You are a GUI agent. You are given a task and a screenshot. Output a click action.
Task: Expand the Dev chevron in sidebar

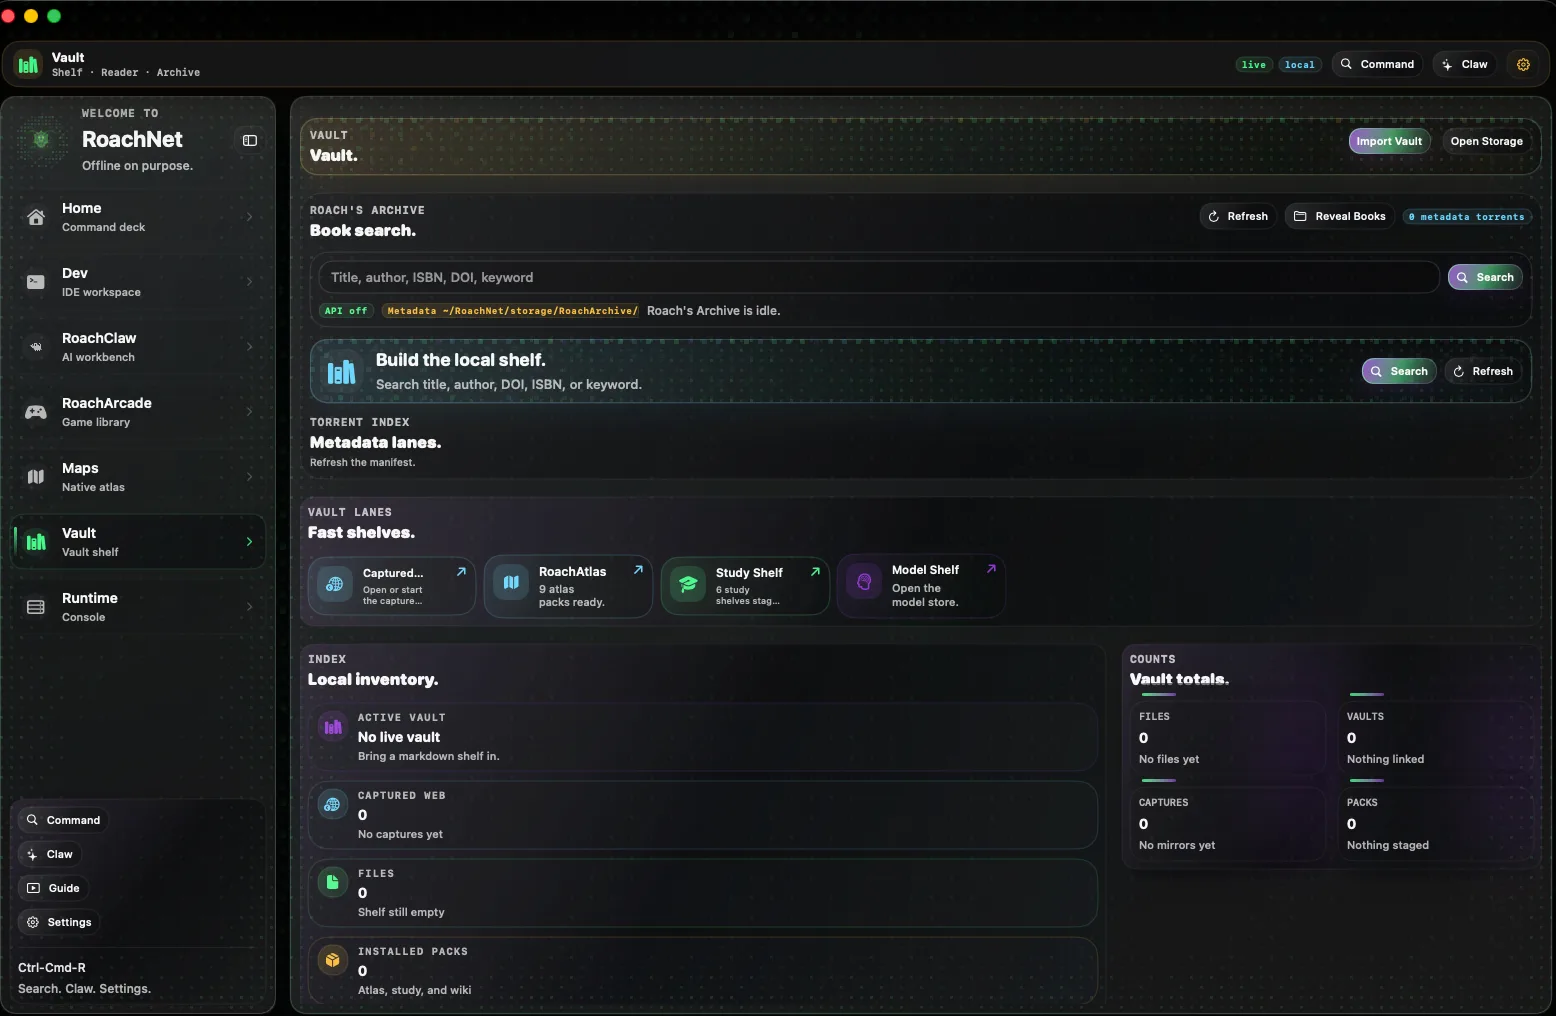pos(249,282)
